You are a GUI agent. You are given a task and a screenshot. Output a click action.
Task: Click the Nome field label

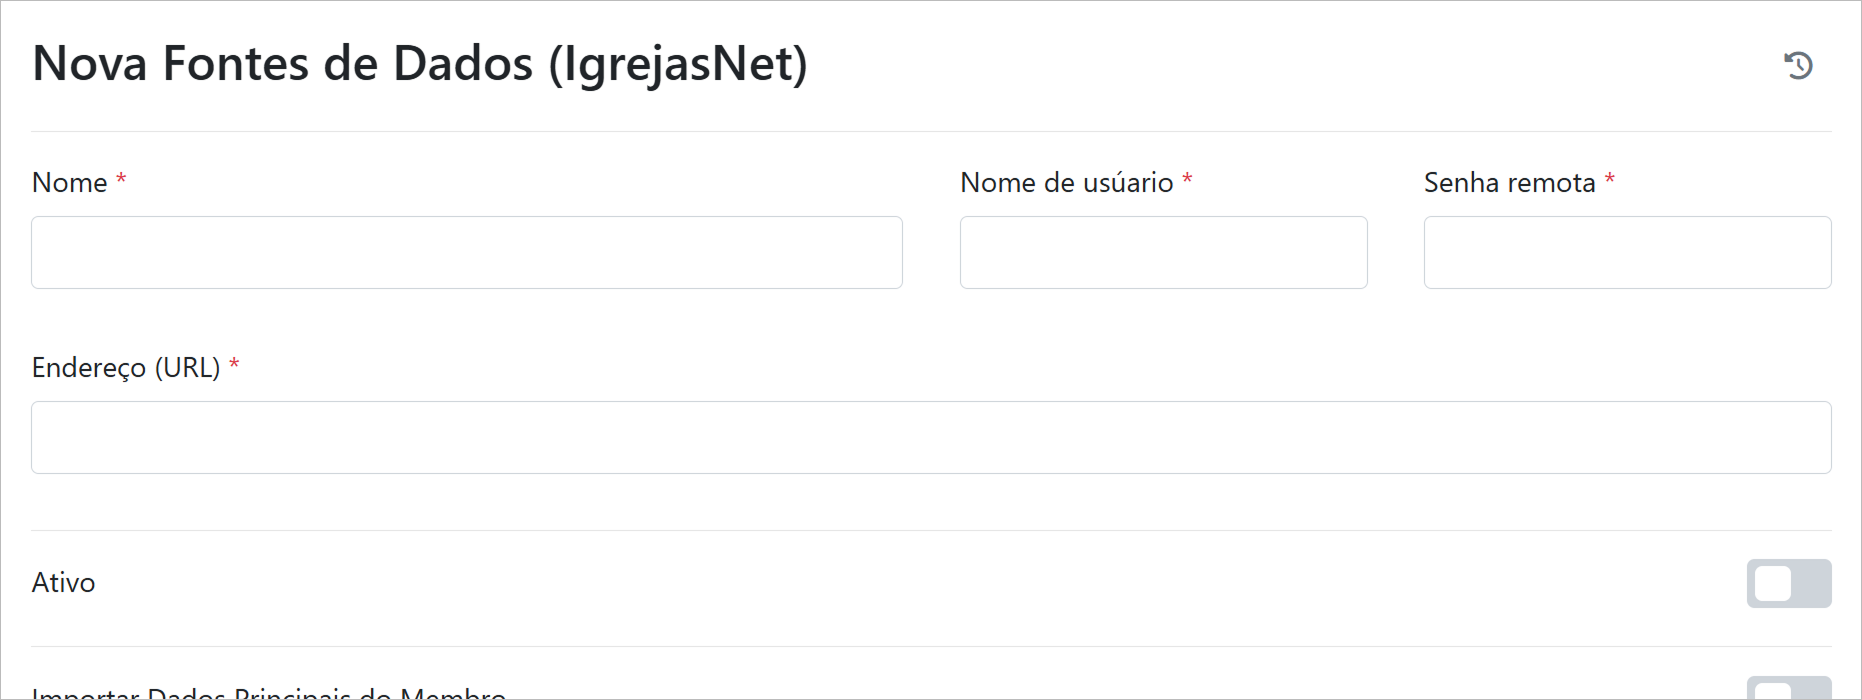(69, 183)
